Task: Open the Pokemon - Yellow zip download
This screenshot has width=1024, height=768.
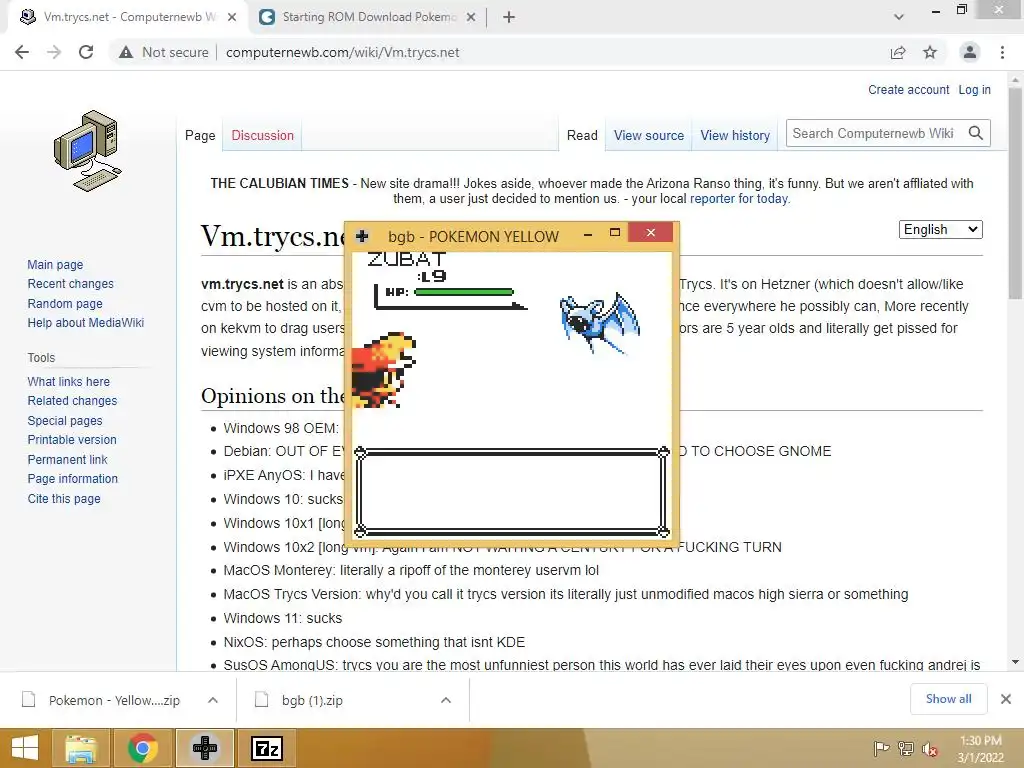Action: click(114, 700)
